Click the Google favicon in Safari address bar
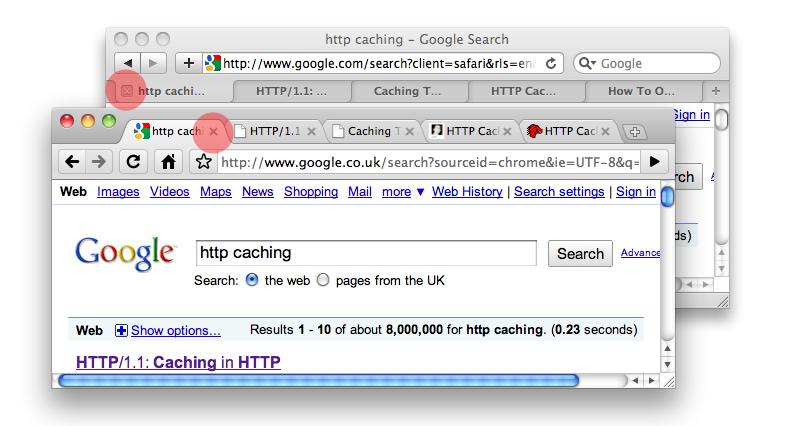Image resolution: width=789 pixels, height=426 pixels. 213,63
